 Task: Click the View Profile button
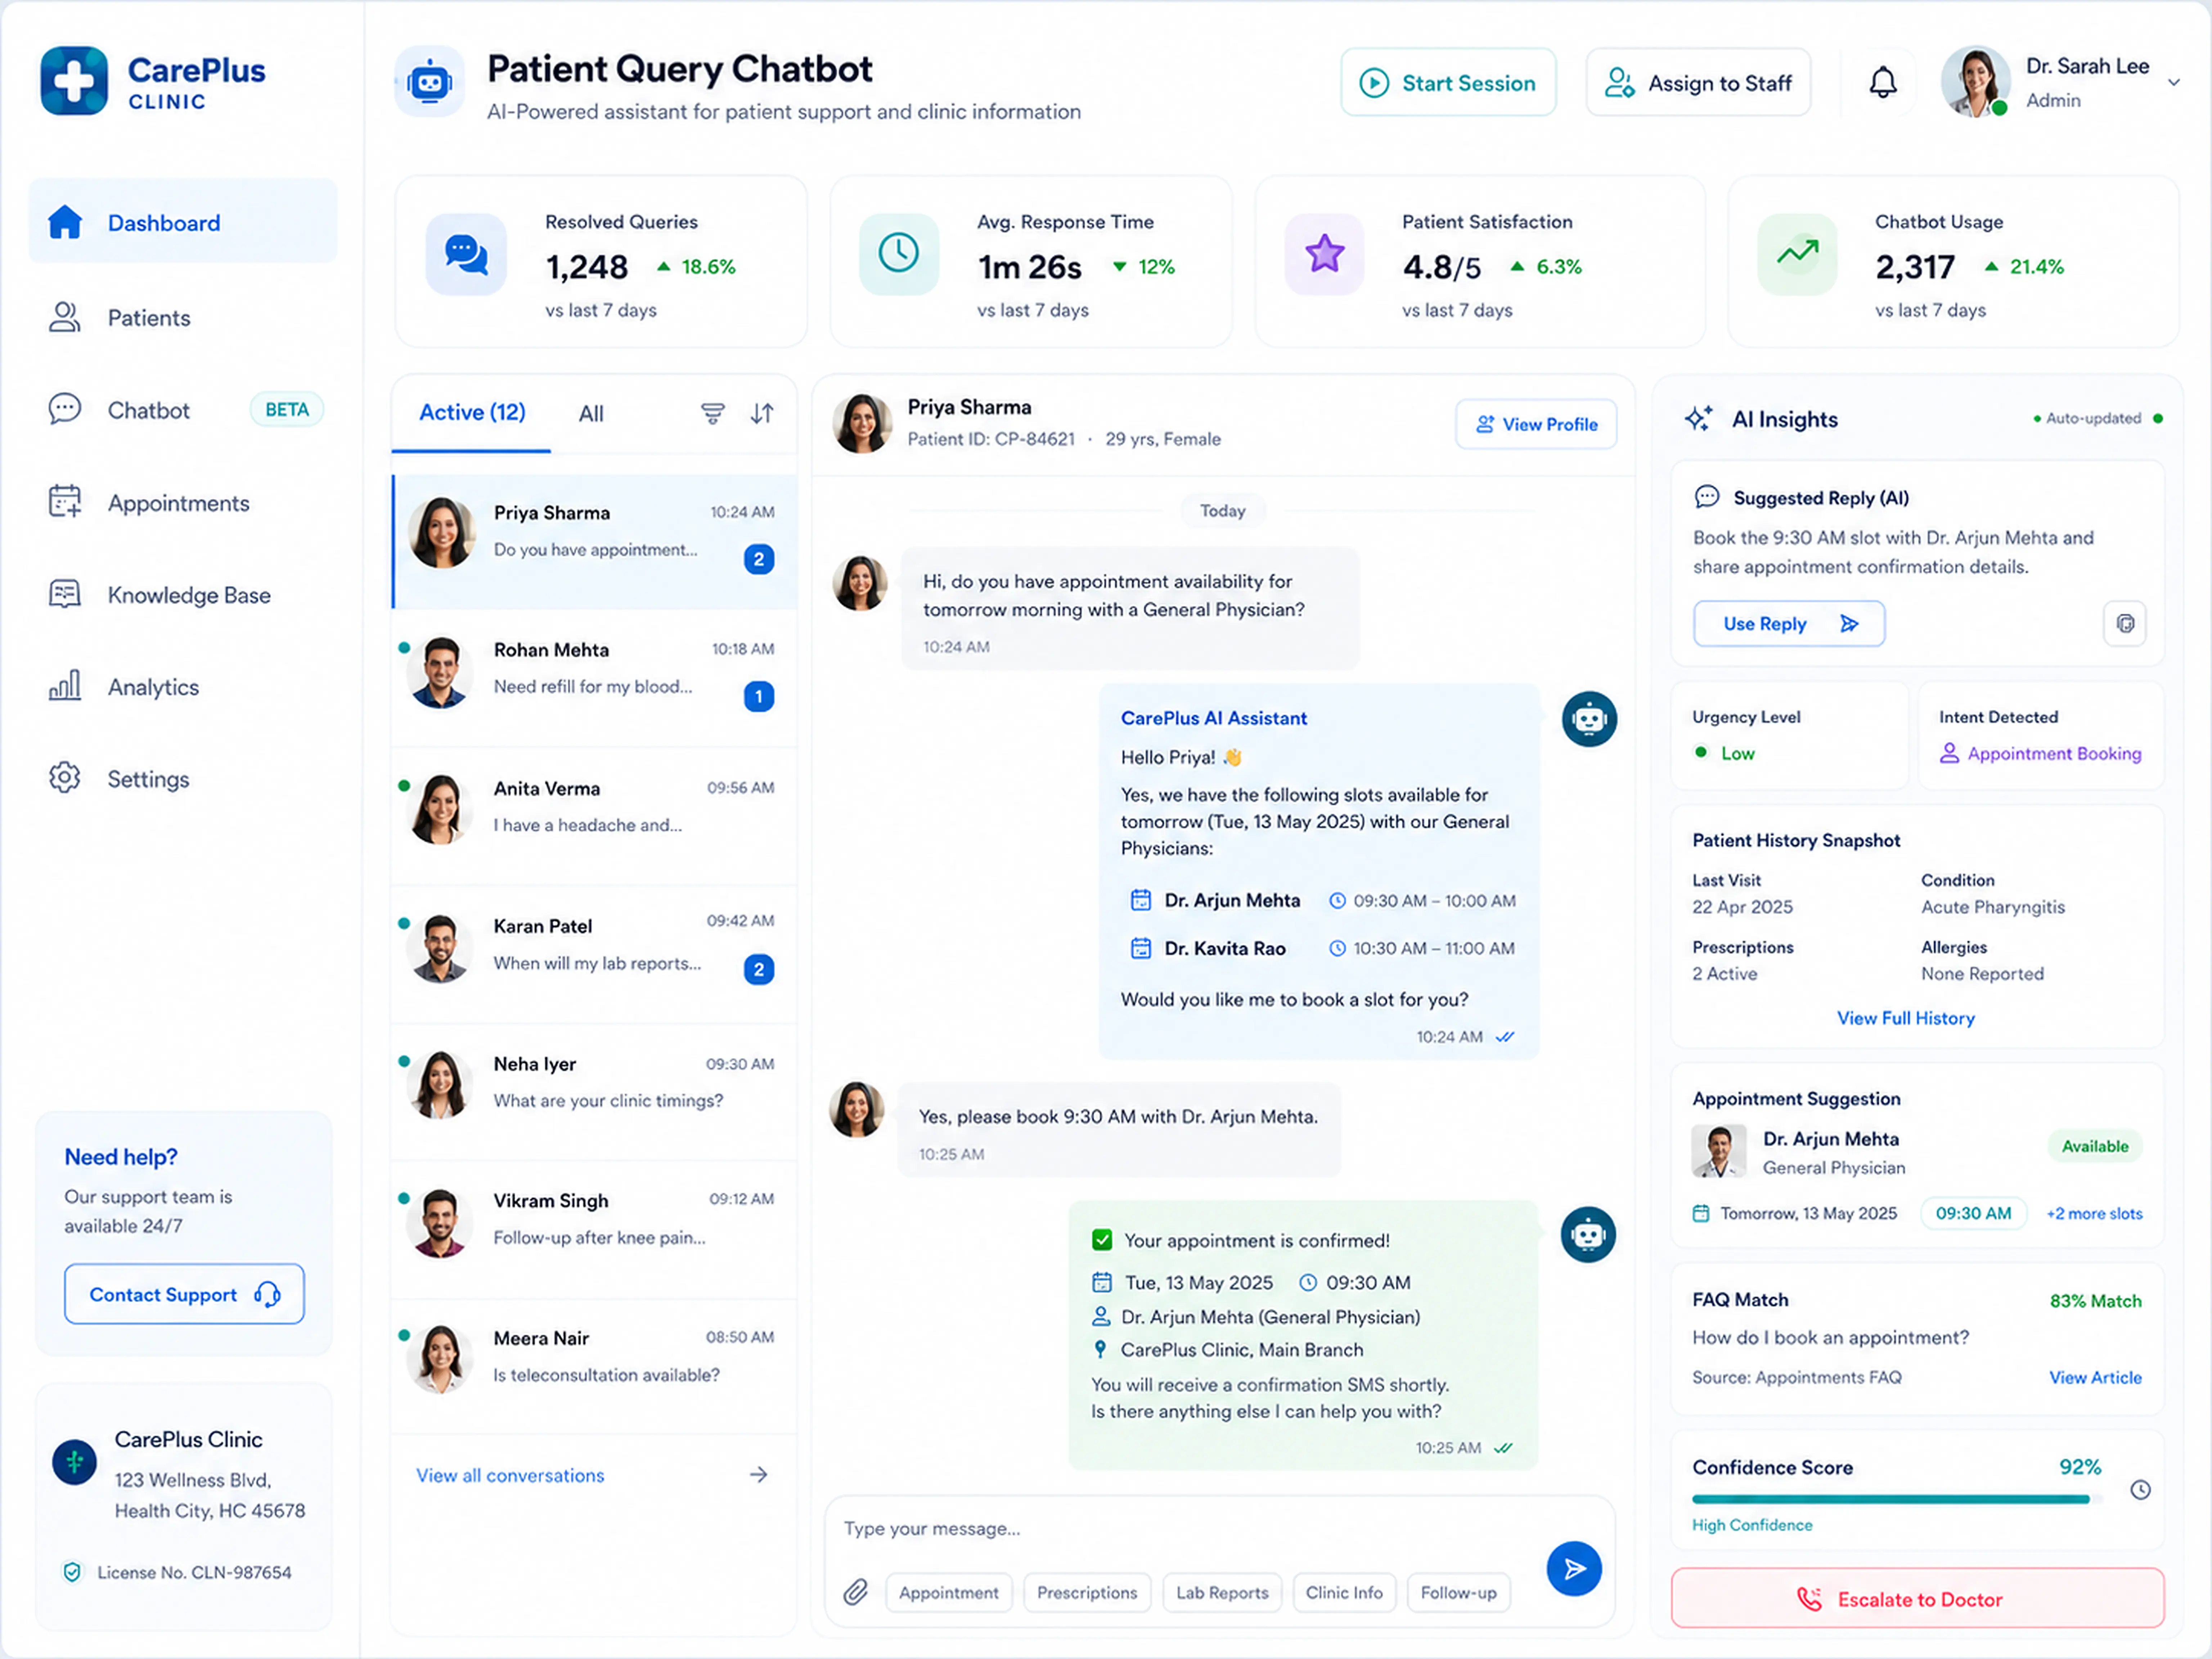(1536, 424)
